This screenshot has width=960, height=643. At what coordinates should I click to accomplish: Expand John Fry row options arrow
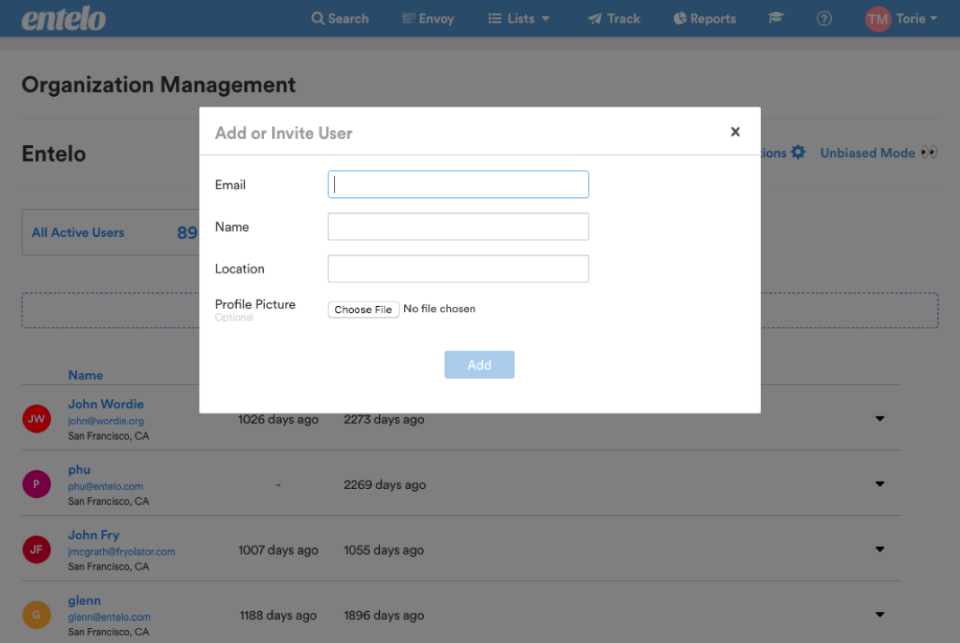point(880,549)
